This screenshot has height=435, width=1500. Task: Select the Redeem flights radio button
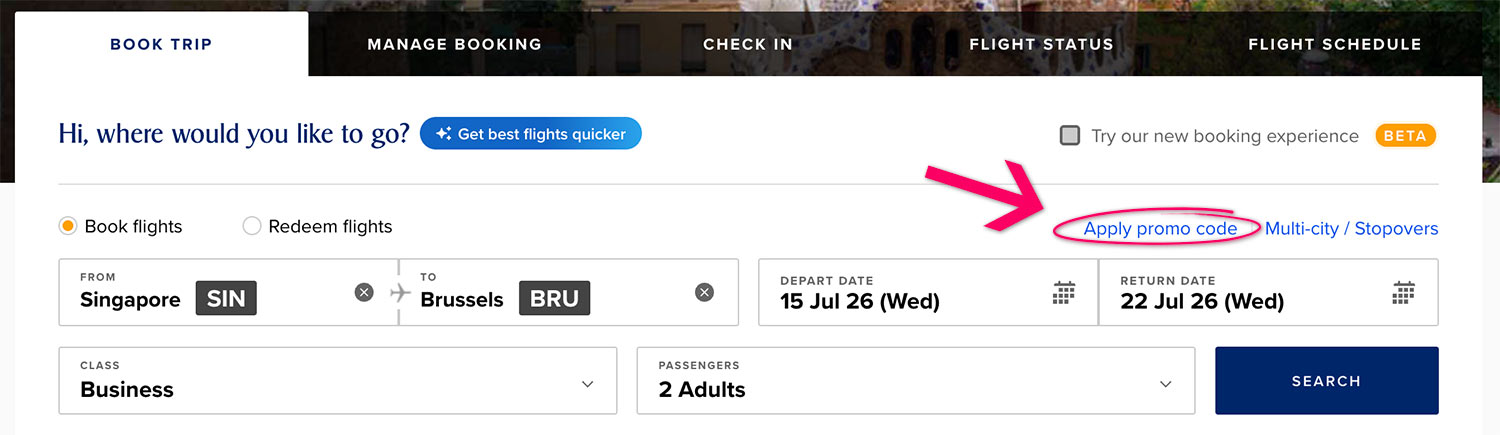tap(252, 226)
